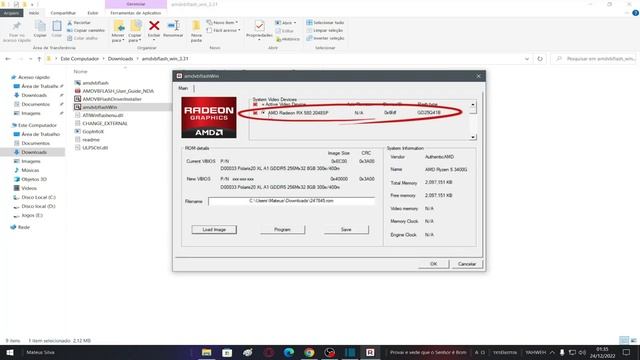
Task: Open Google Chrome from the taskbar
Action: pyautogui.click(x=309, y=352)
